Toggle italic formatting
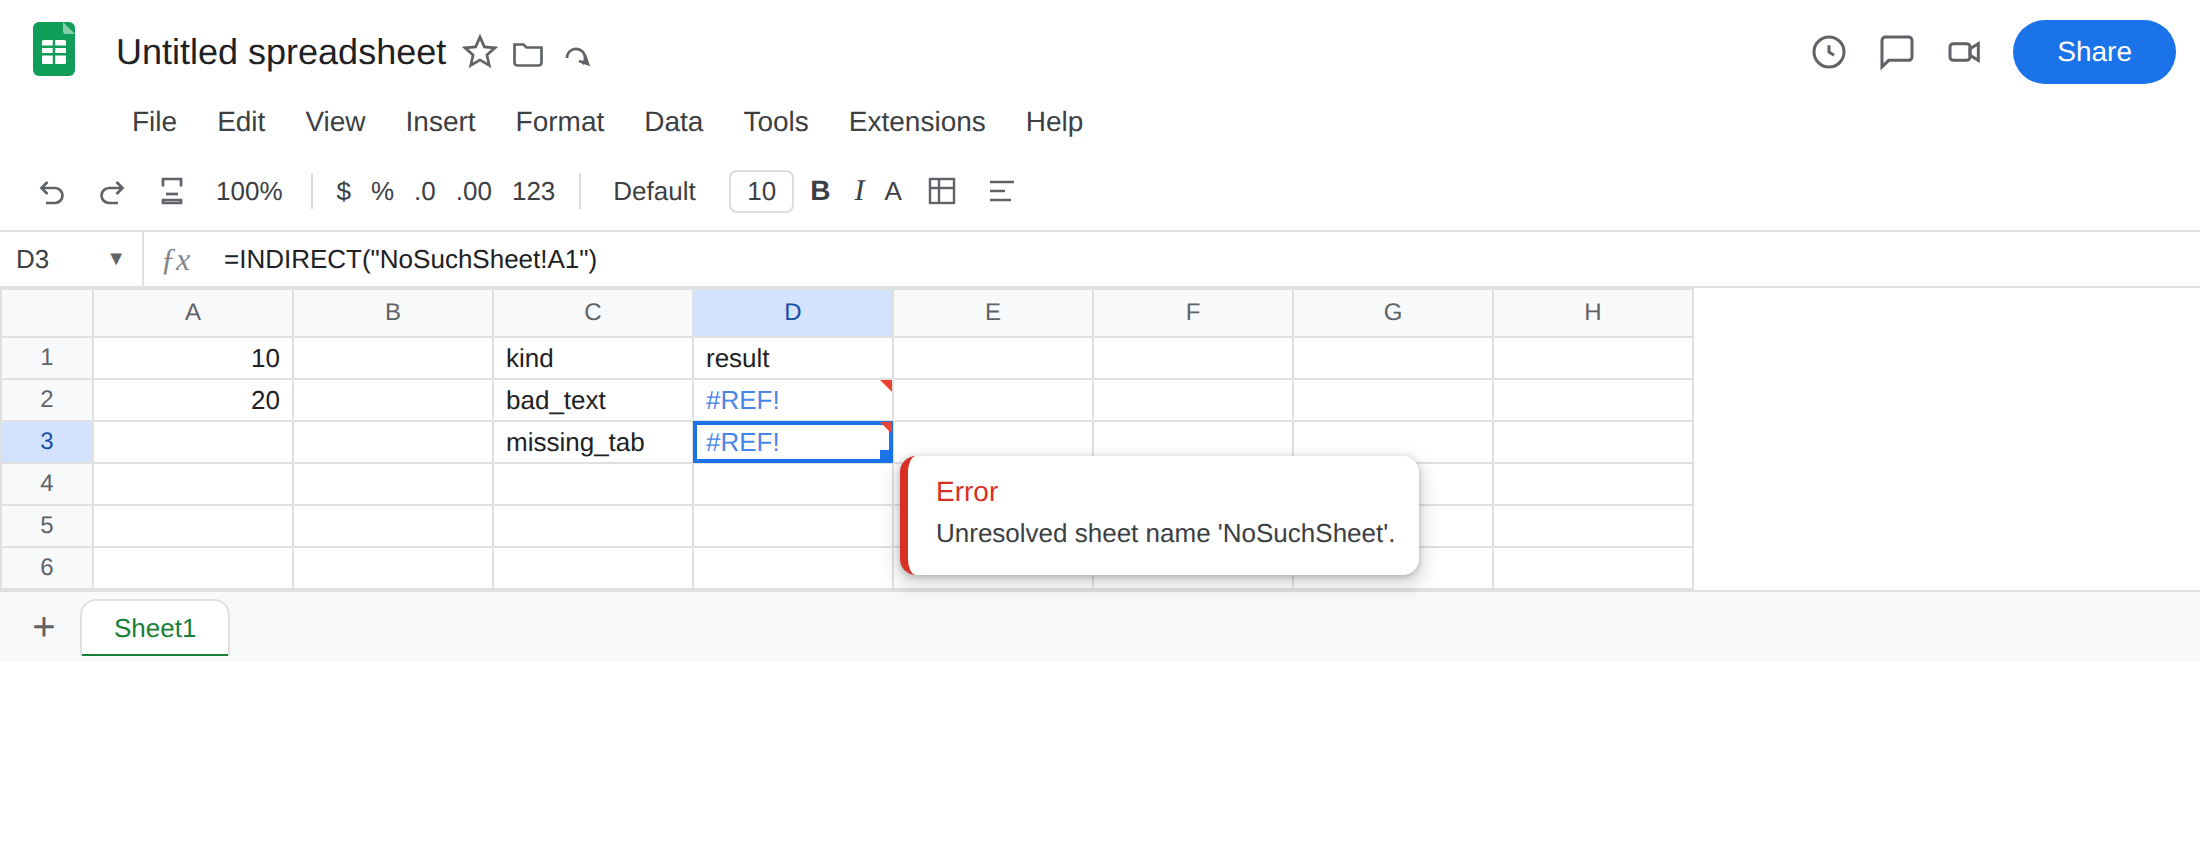 [x=859, y=191]
